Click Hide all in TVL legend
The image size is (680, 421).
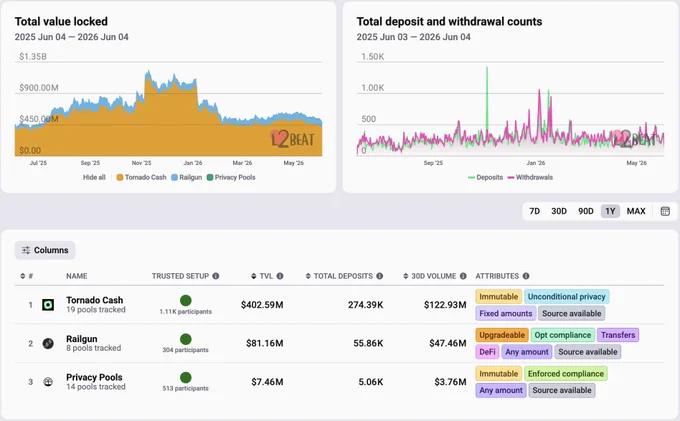click(94, 177)
